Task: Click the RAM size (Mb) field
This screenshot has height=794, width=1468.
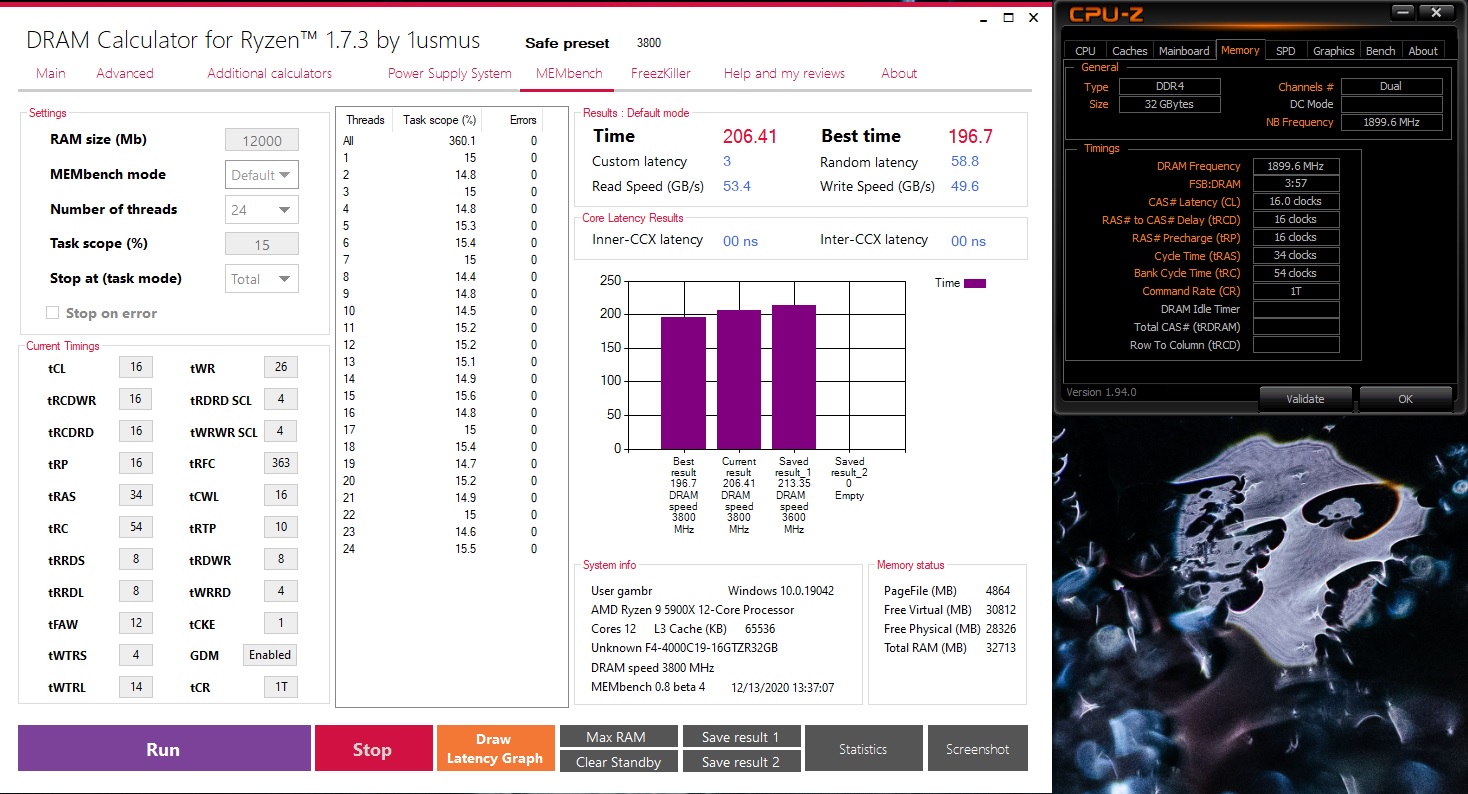Action: [262, 141]
